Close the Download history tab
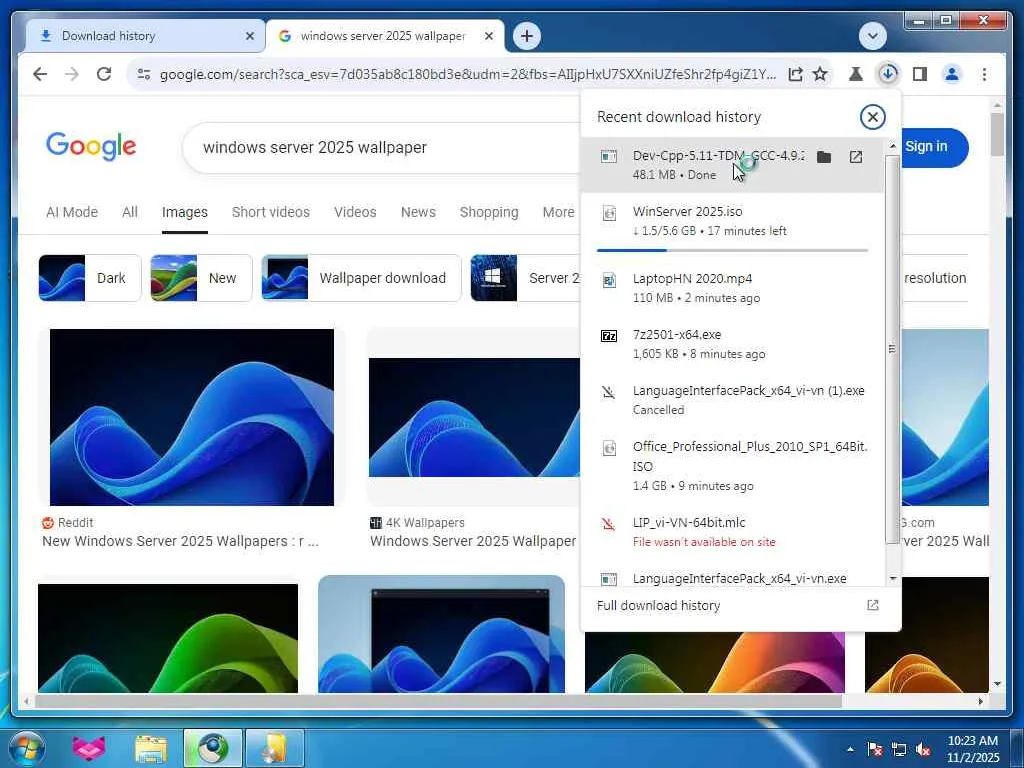This screenshot has height=768, width=1024. coord(249,36)
